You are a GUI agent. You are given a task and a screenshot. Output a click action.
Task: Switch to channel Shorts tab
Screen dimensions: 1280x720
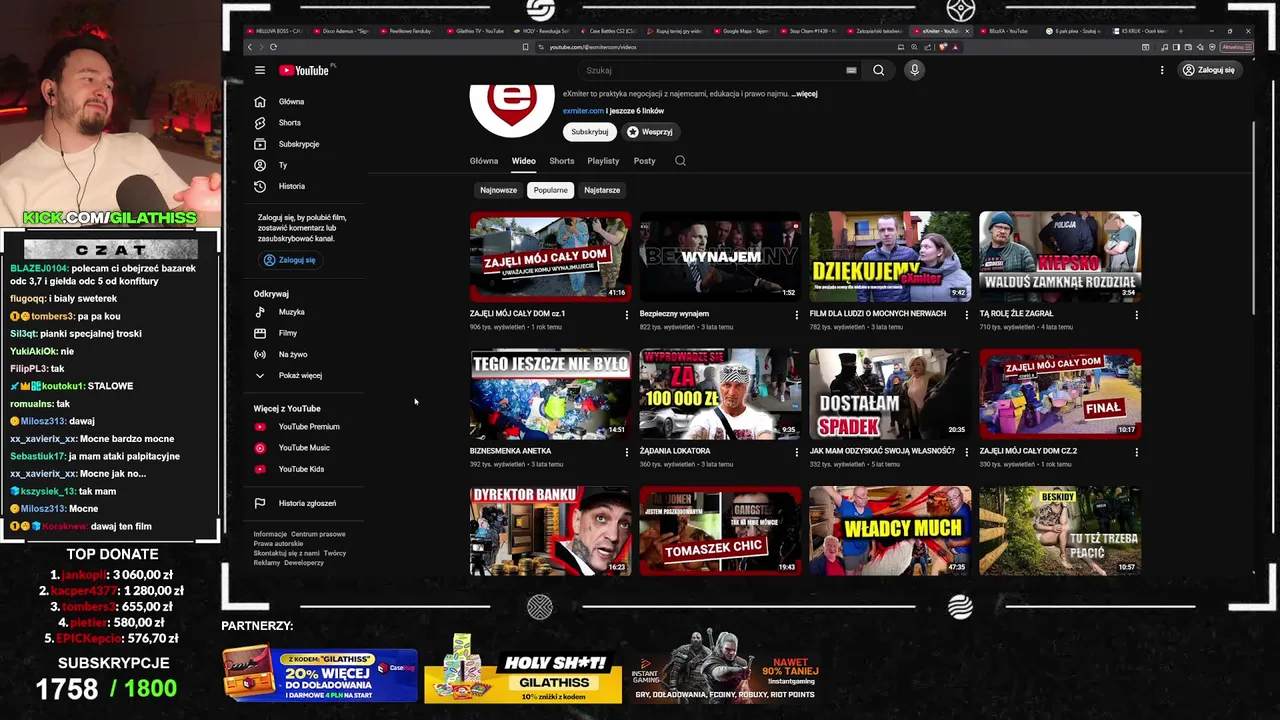(562, 161)
